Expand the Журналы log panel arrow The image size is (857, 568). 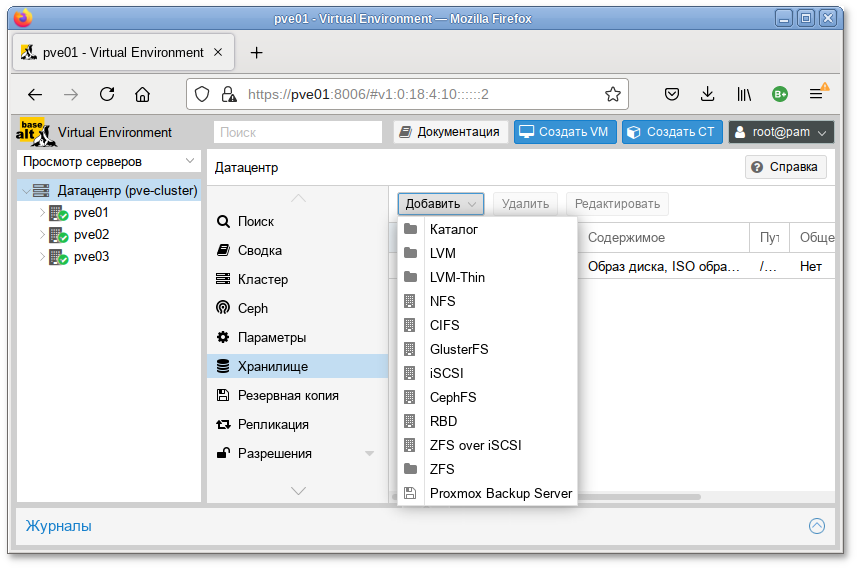(817, 526)
